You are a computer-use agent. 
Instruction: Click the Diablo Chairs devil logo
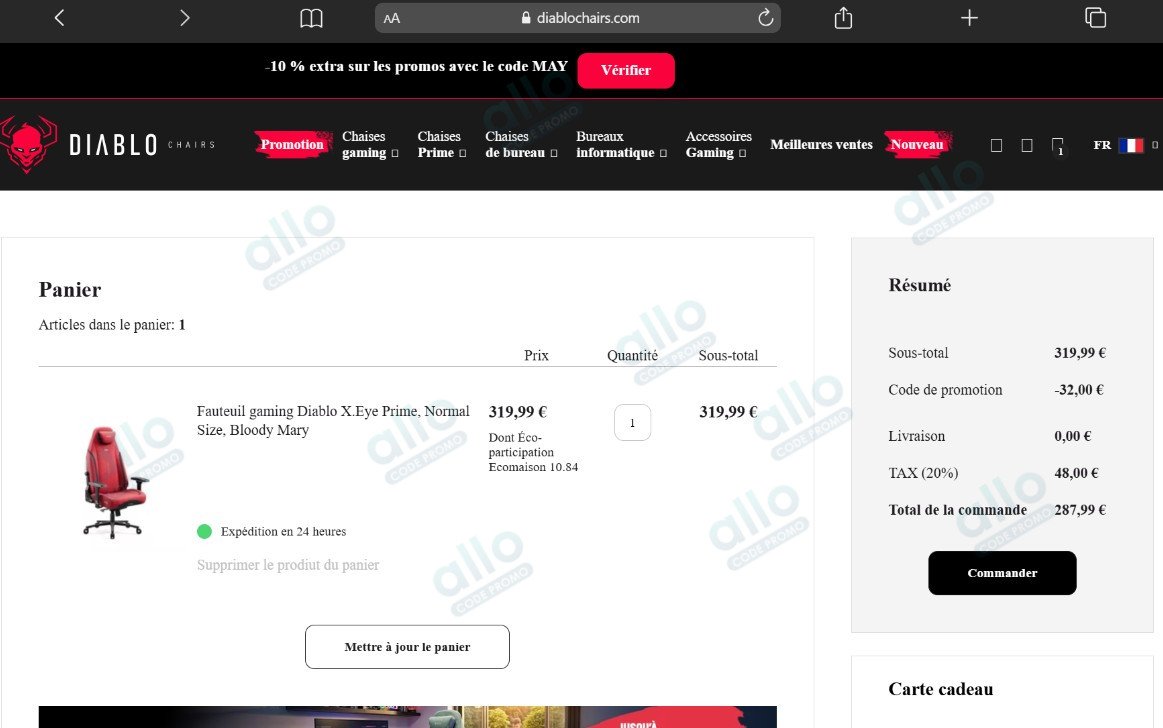(28, 144)
